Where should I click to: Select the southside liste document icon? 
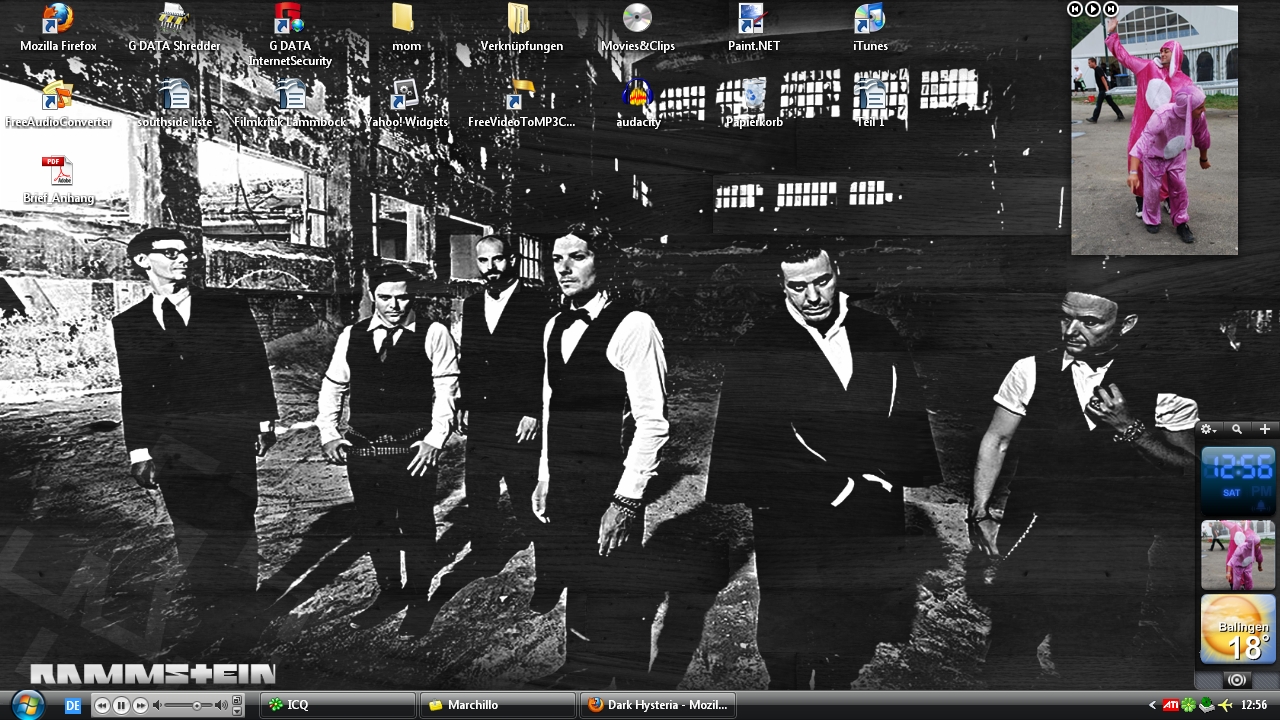tap(174, 104)
